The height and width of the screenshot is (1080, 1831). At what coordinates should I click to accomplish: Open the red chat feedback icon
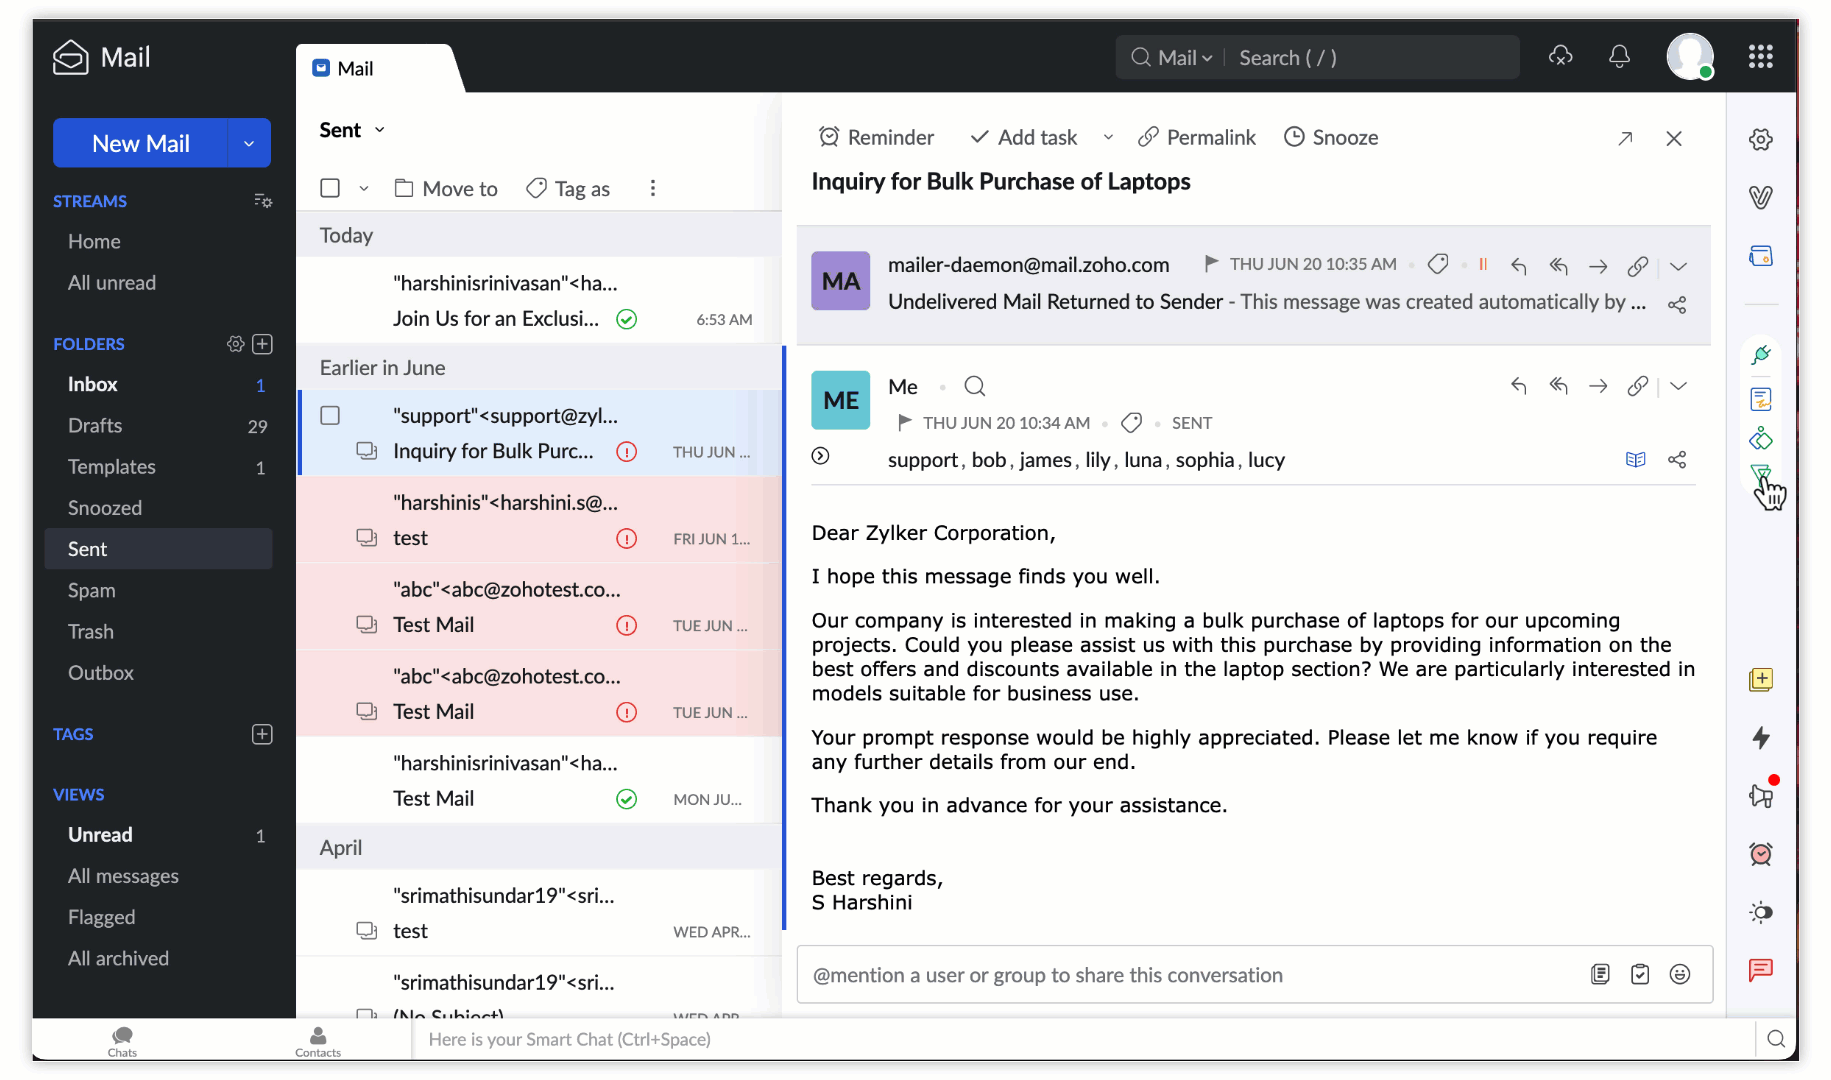[1761, 970]
